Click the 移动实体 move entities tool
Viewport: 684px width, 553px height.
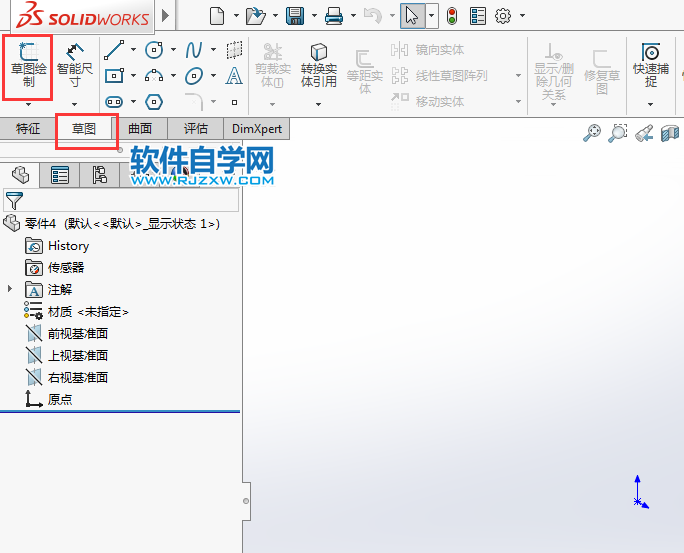[x=428, y=102]
